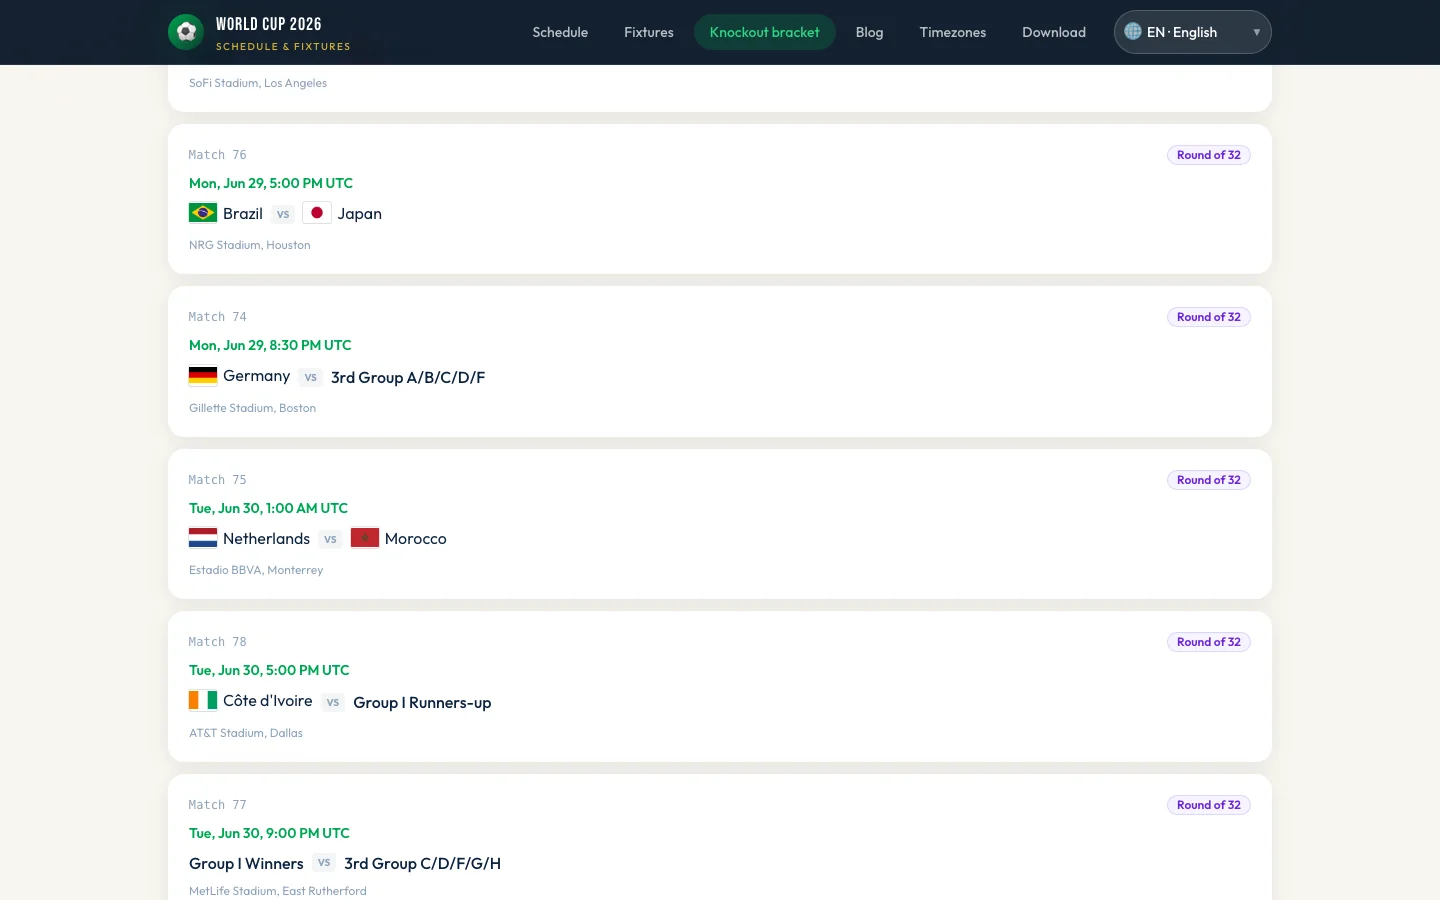1440x900 pixels.
Task: Click the Match 78 label
Action: pyautogui.click(x=218, y=642)
